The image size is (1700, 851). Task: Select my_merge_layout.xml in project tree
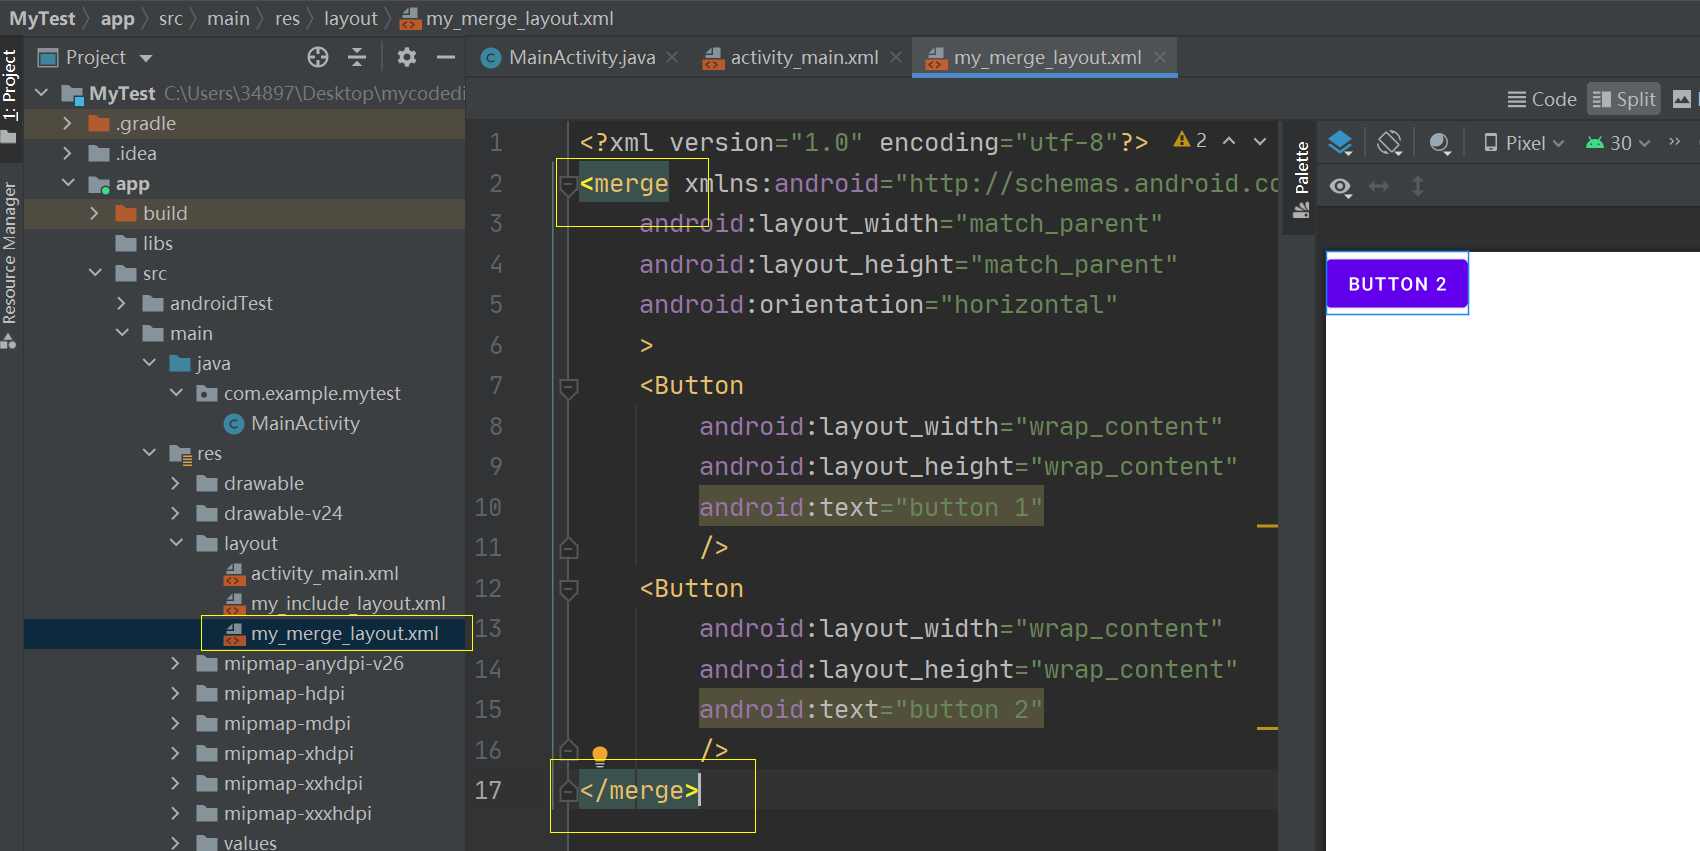344,633
